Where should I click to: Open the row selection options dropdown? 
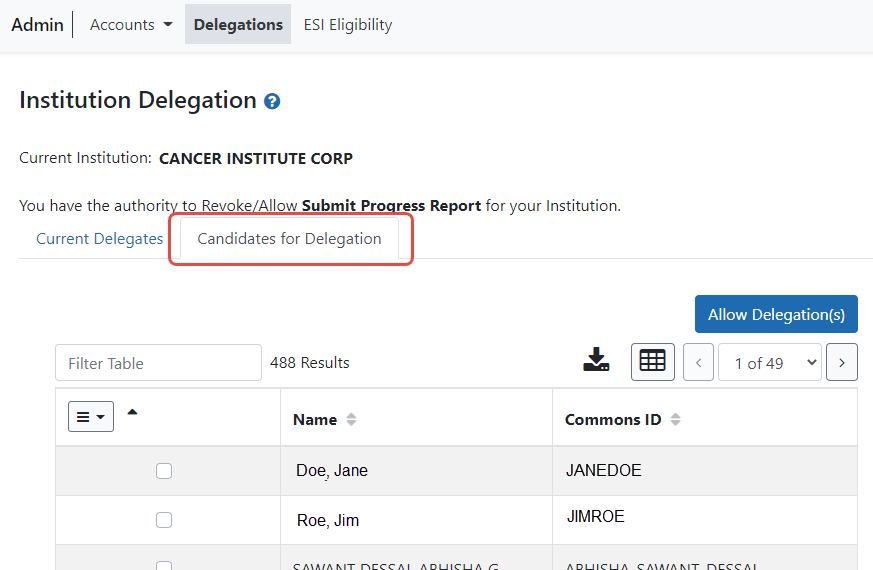pyautogui.click(x=91, y=417)
